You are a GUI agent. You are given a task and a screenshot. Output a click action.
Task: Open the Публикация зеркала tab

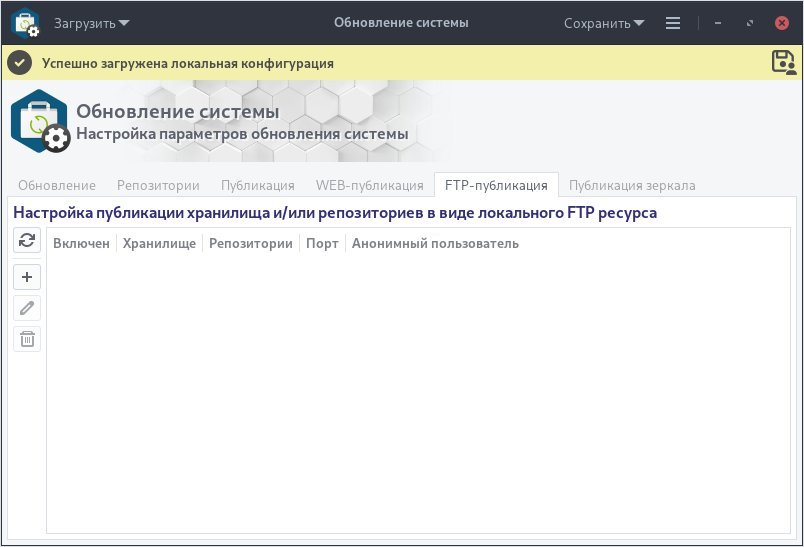(x=632, y=185)
